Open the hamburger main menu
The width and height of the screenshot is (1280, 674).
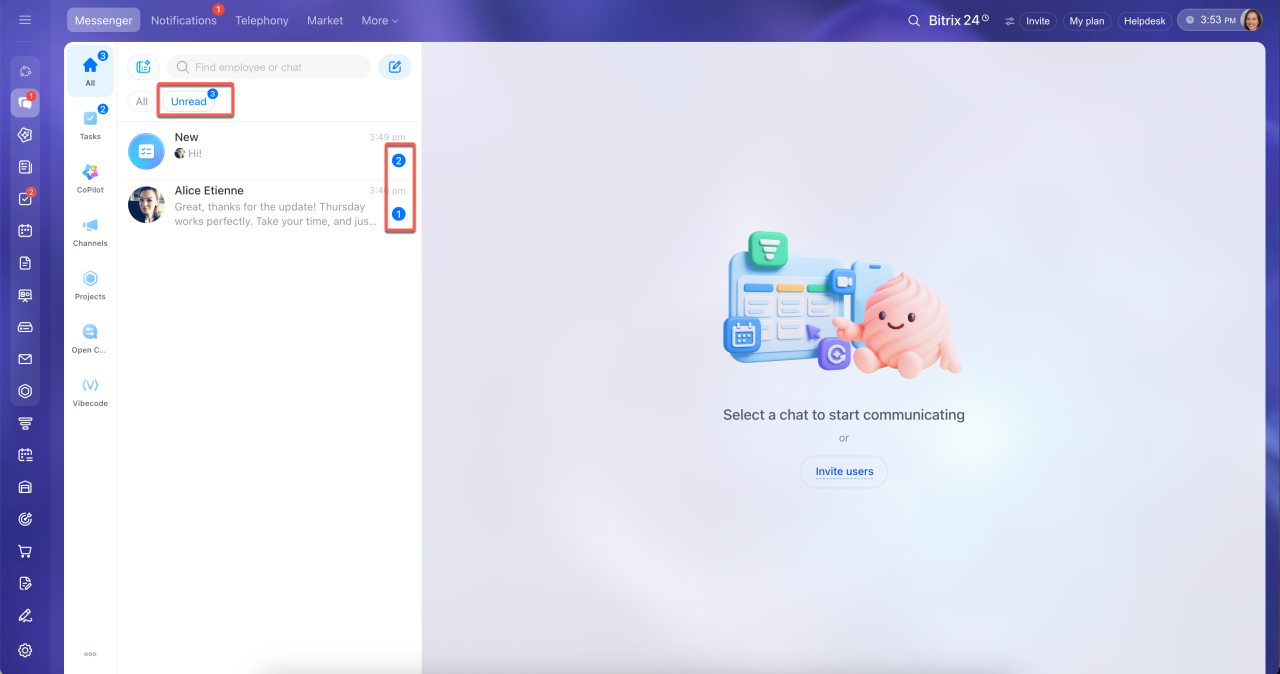coord(25,20)
